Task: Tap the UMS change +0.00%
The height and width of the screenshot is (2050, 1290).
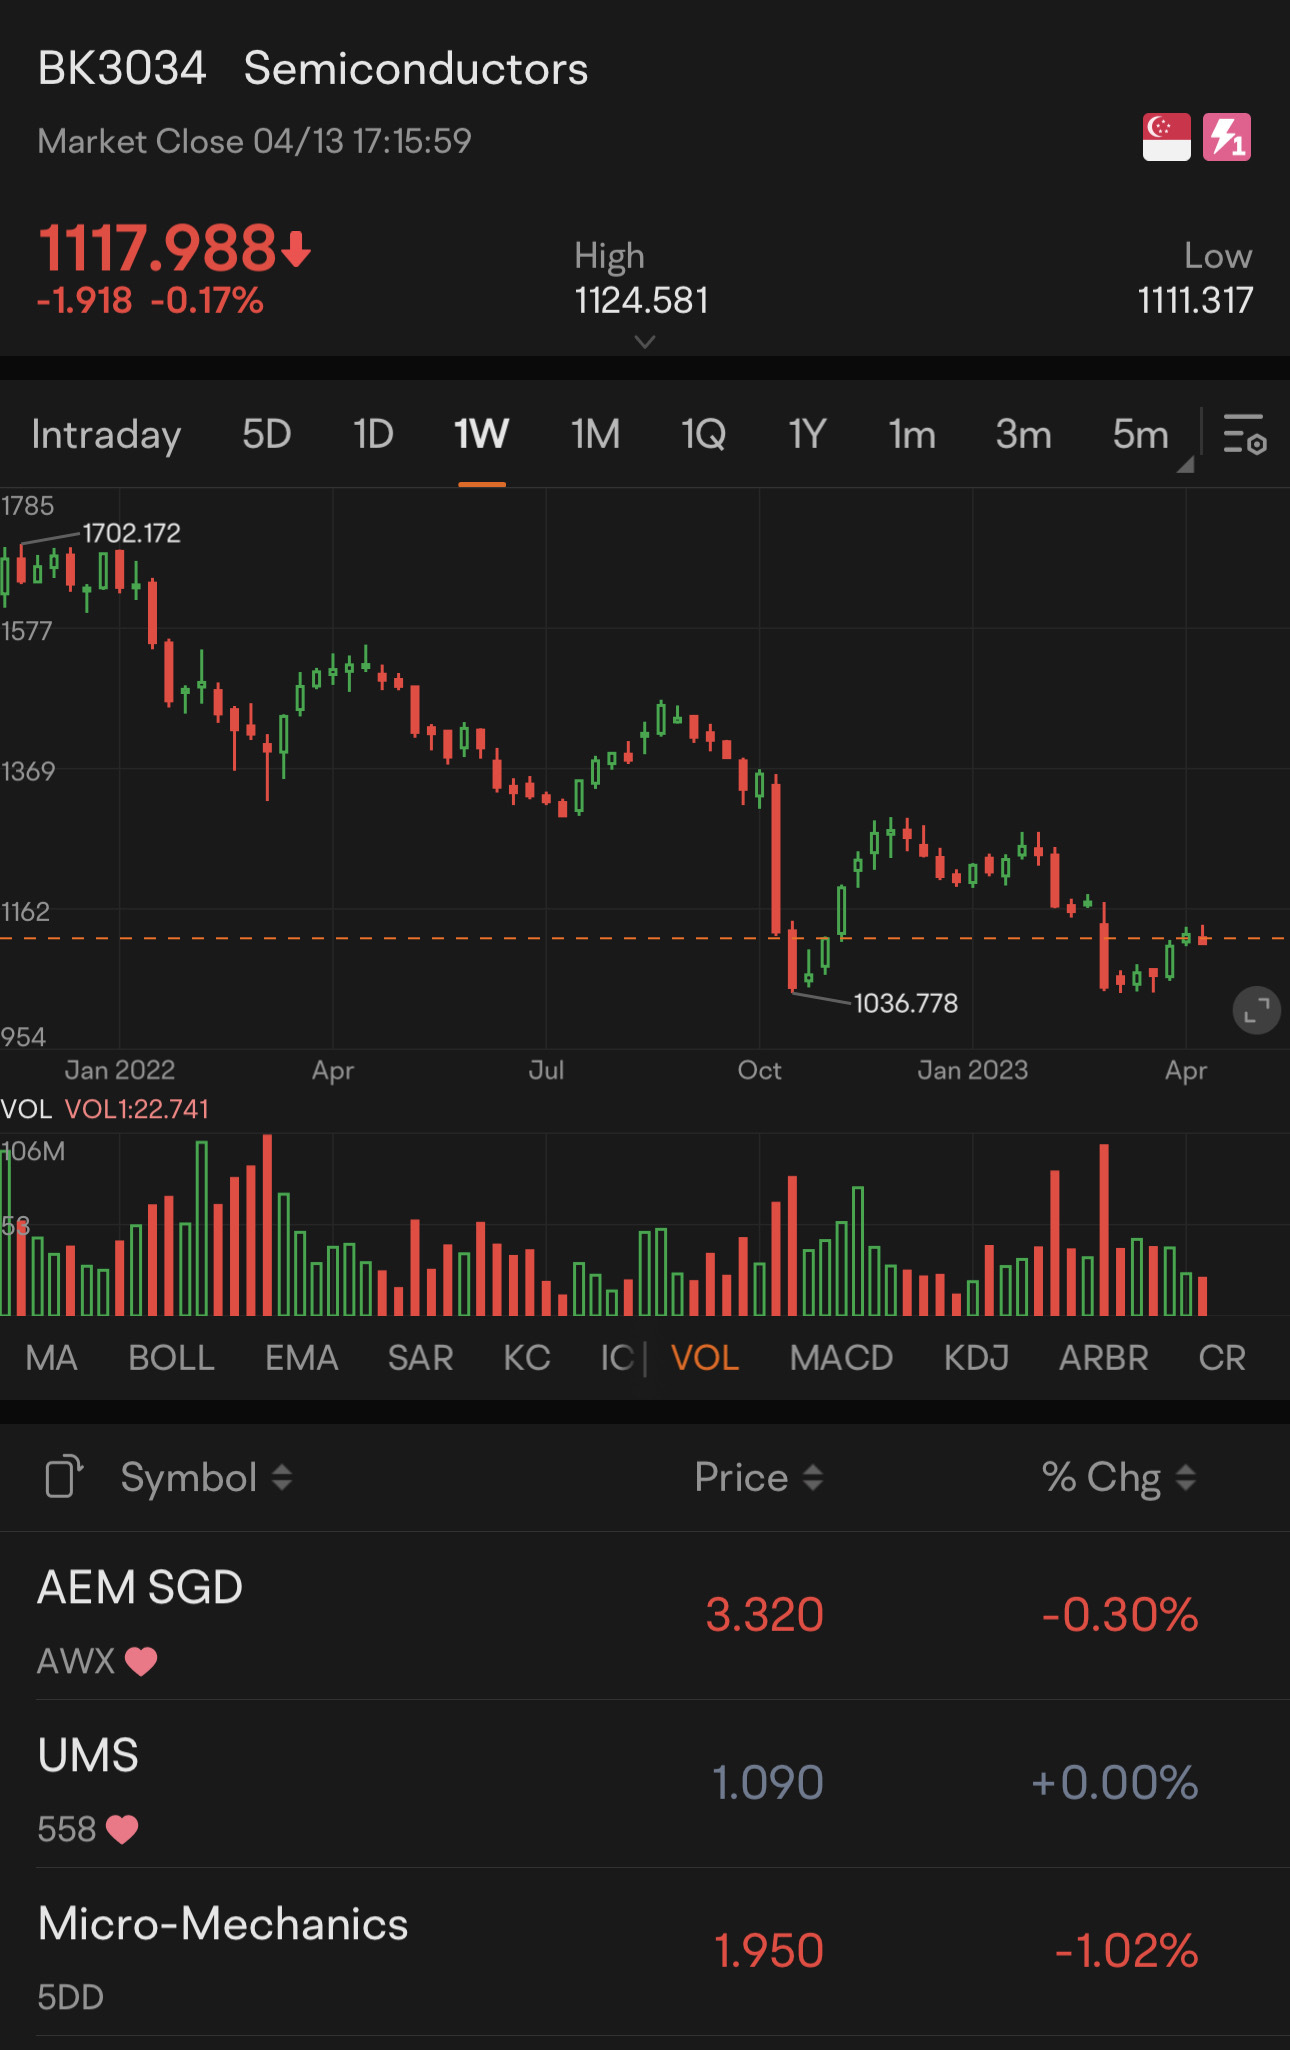Action: (x=1114, y=1783)
